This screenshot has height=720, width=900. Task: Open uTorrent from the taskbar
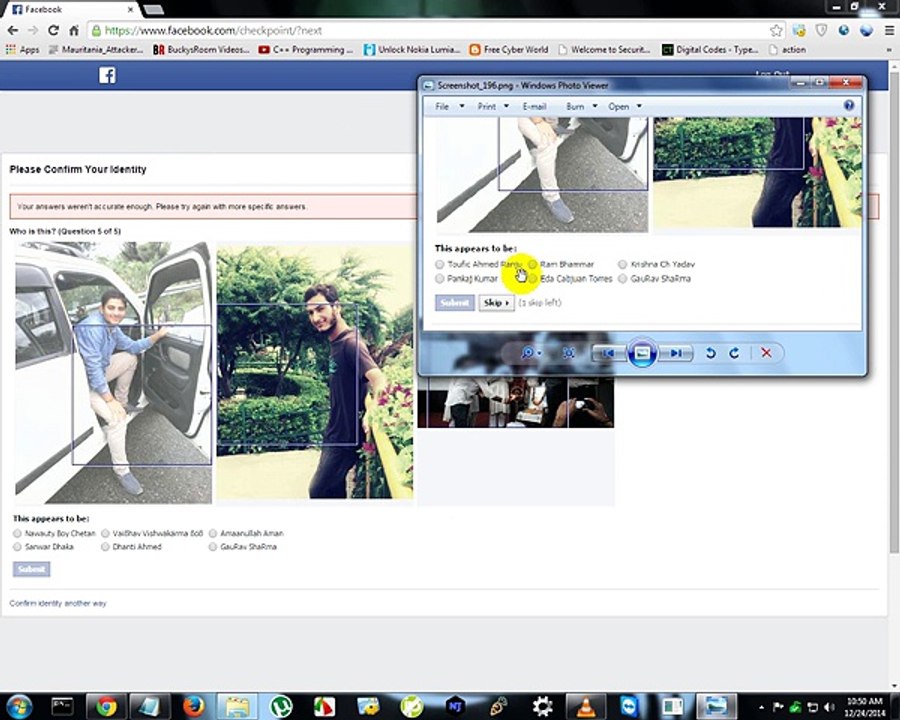pos(281,706)
